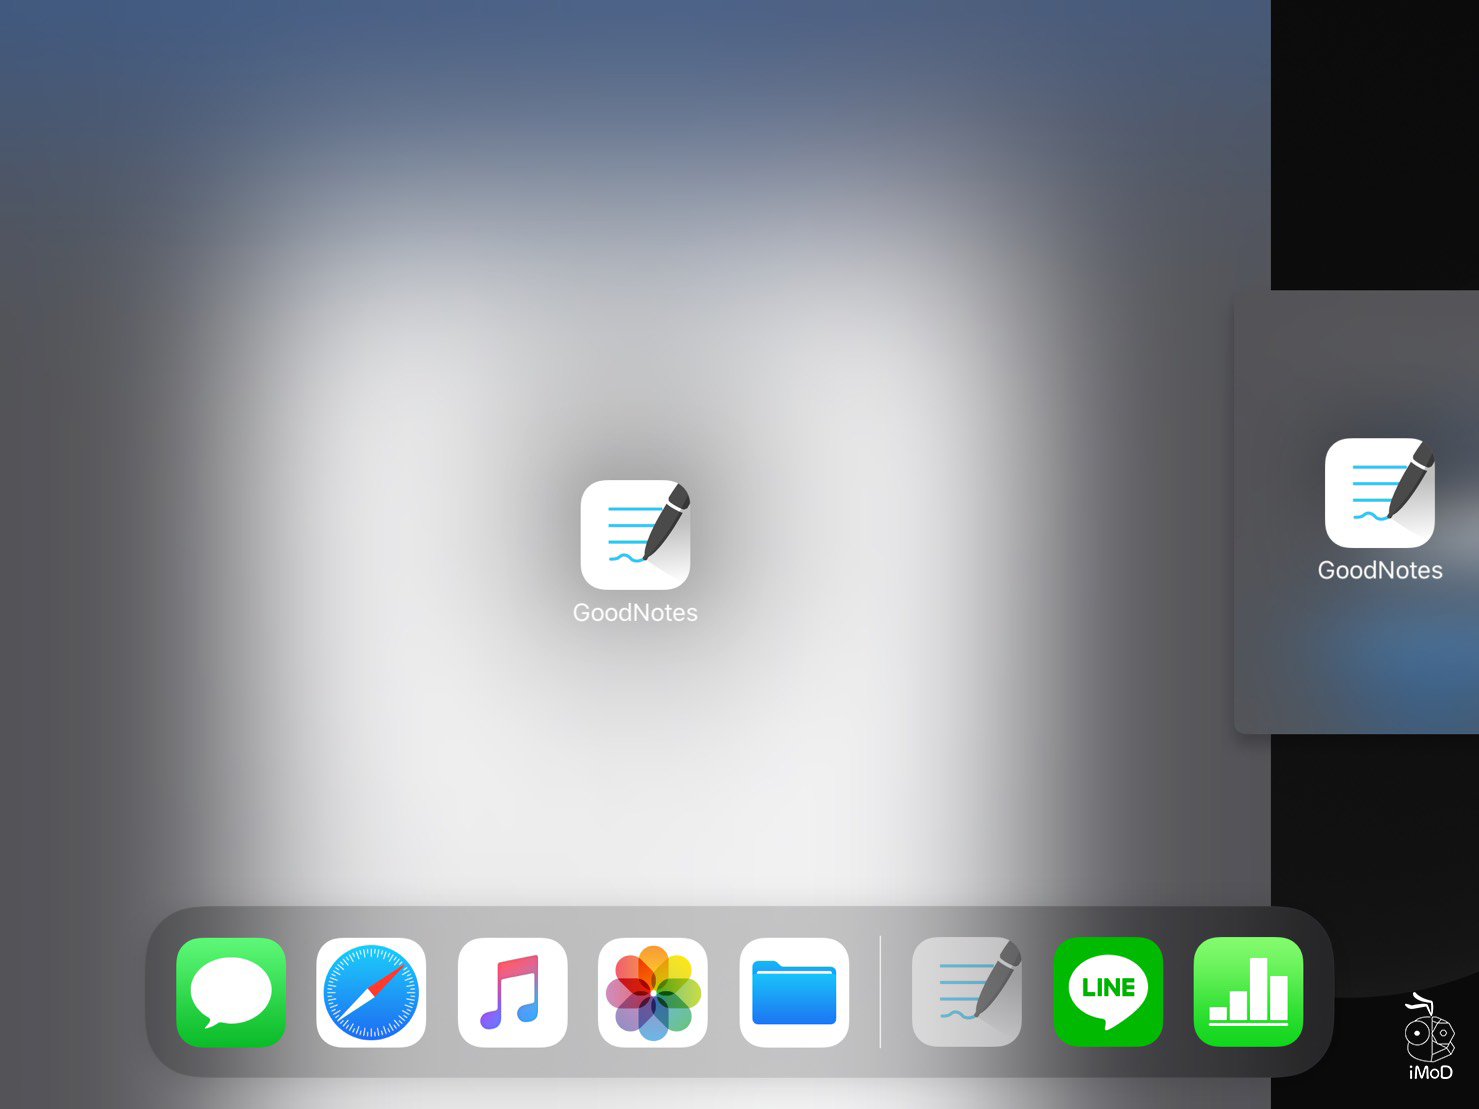Open the Numbers app in dock
This screenshot has height=1109, width=1479.
(1248, 992)
